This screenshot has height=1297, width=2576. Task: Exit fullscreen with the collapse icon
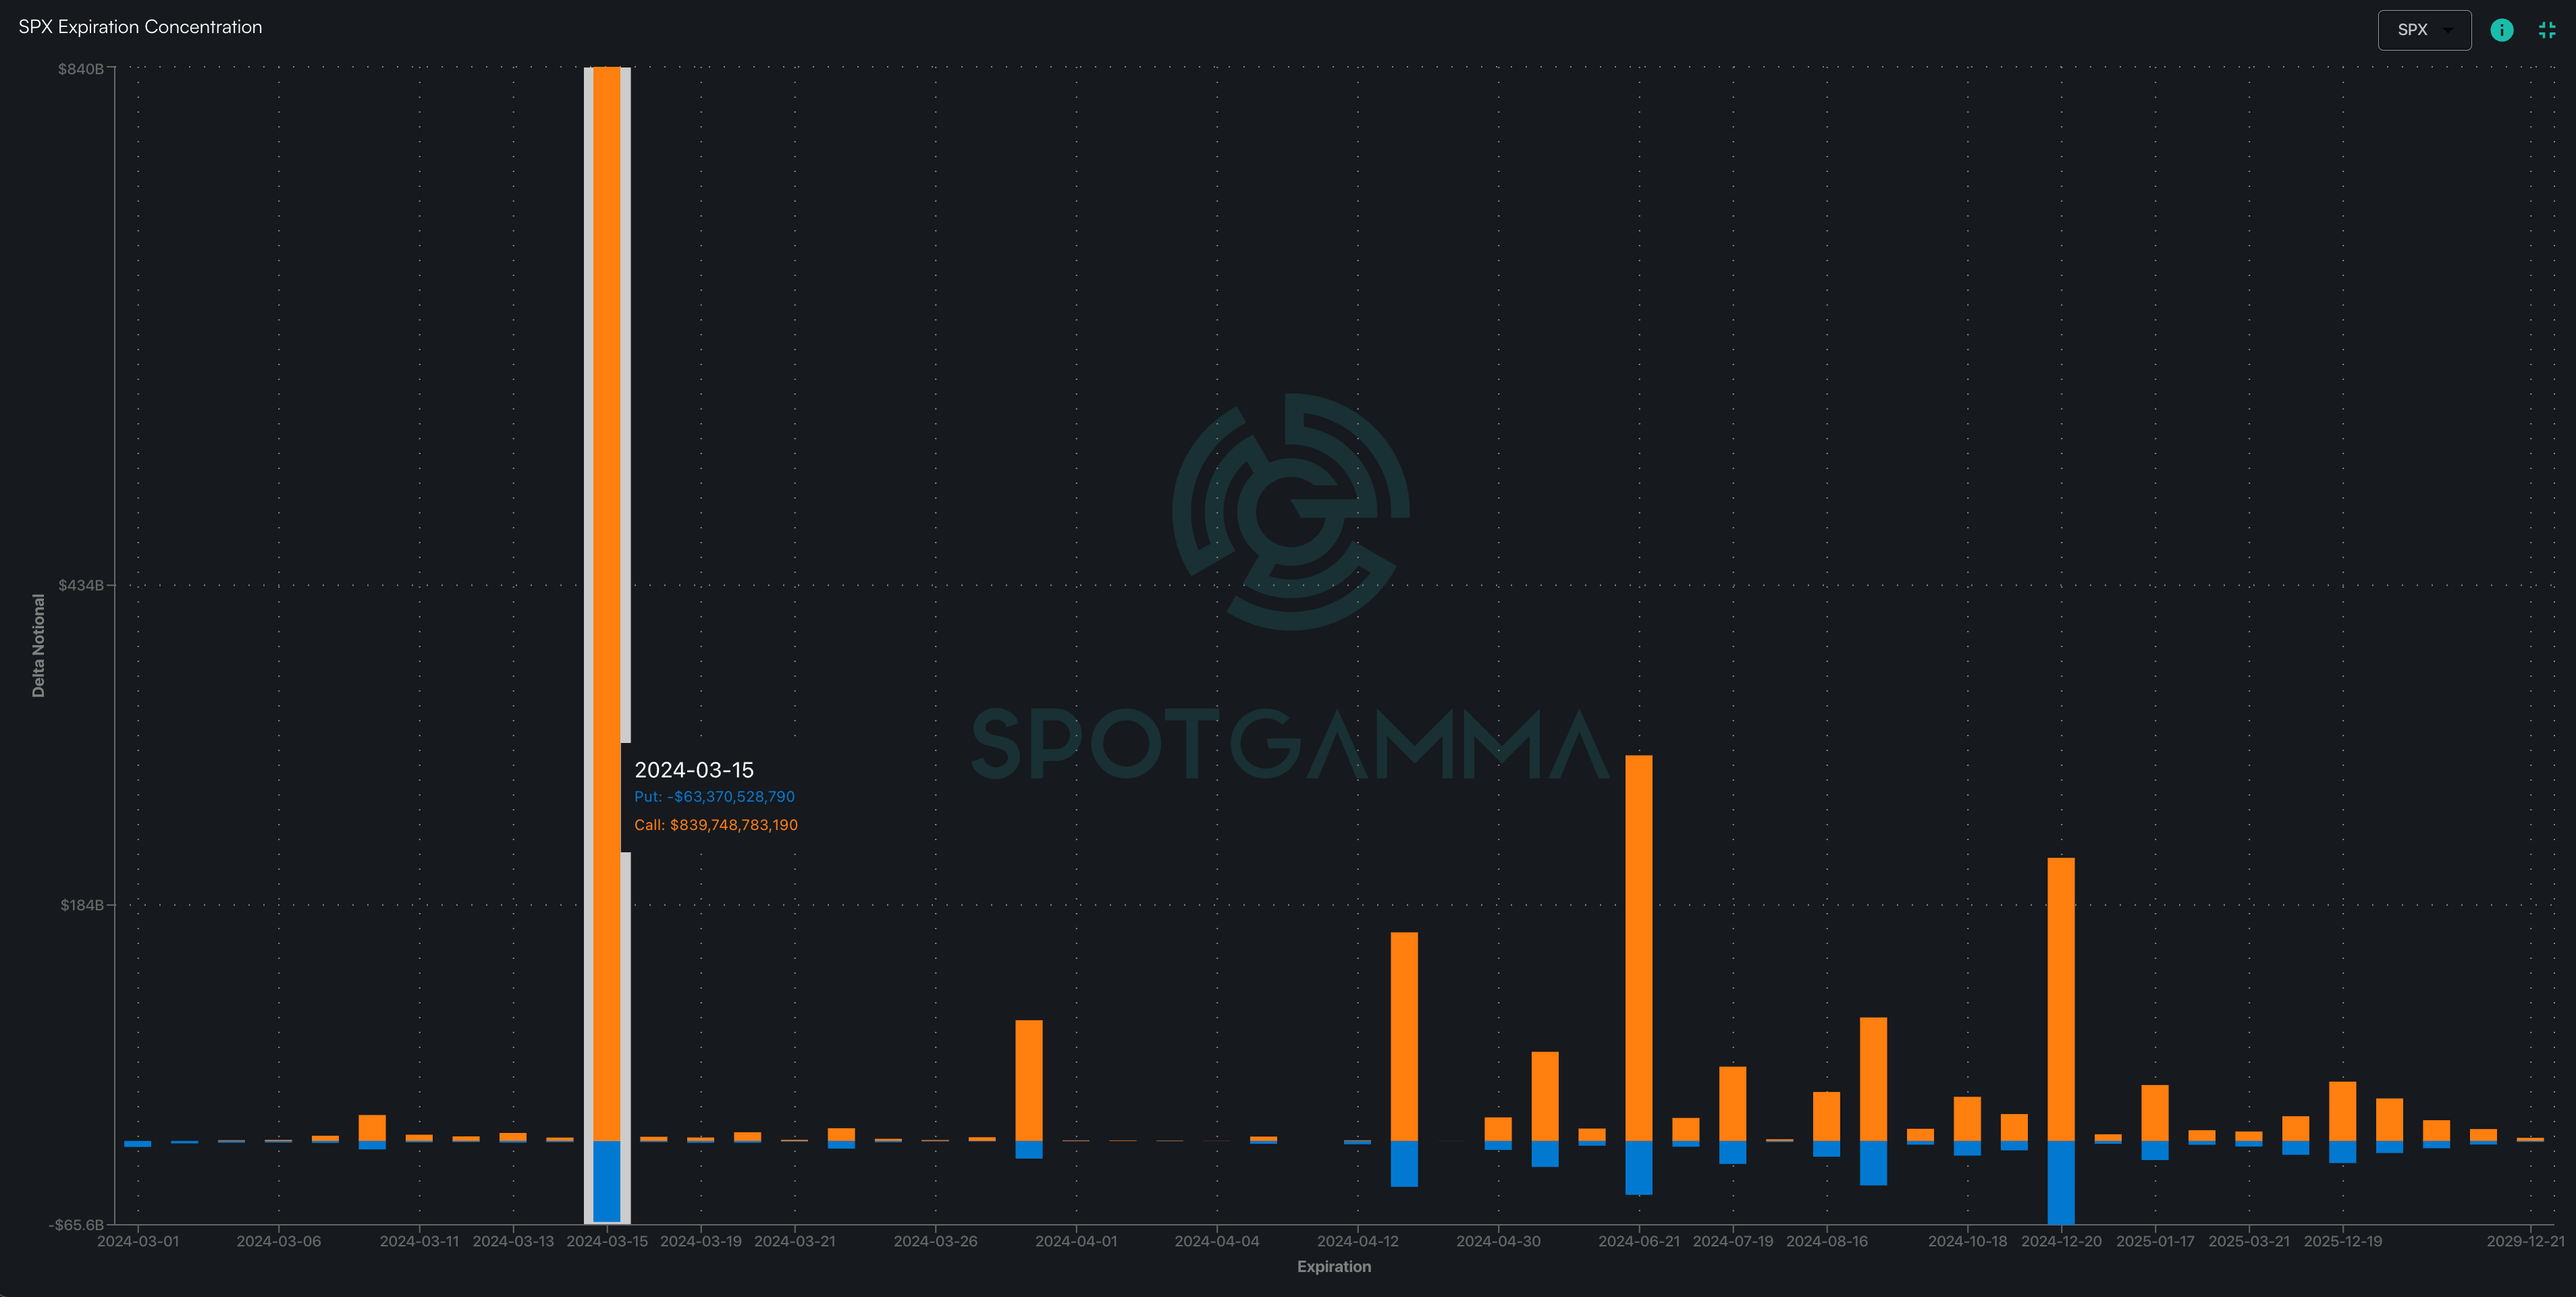(2546, 30)
